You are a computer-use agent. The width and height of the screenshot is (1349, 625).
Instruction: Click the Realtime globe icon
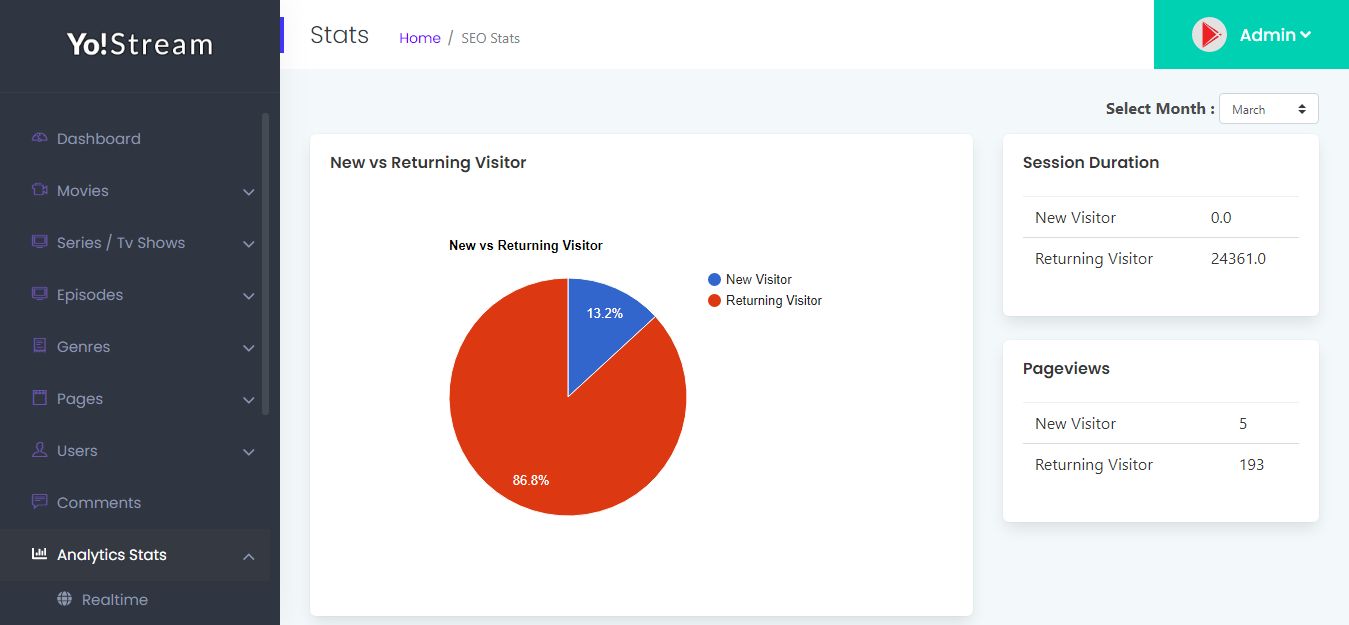(x=65, y=599)
